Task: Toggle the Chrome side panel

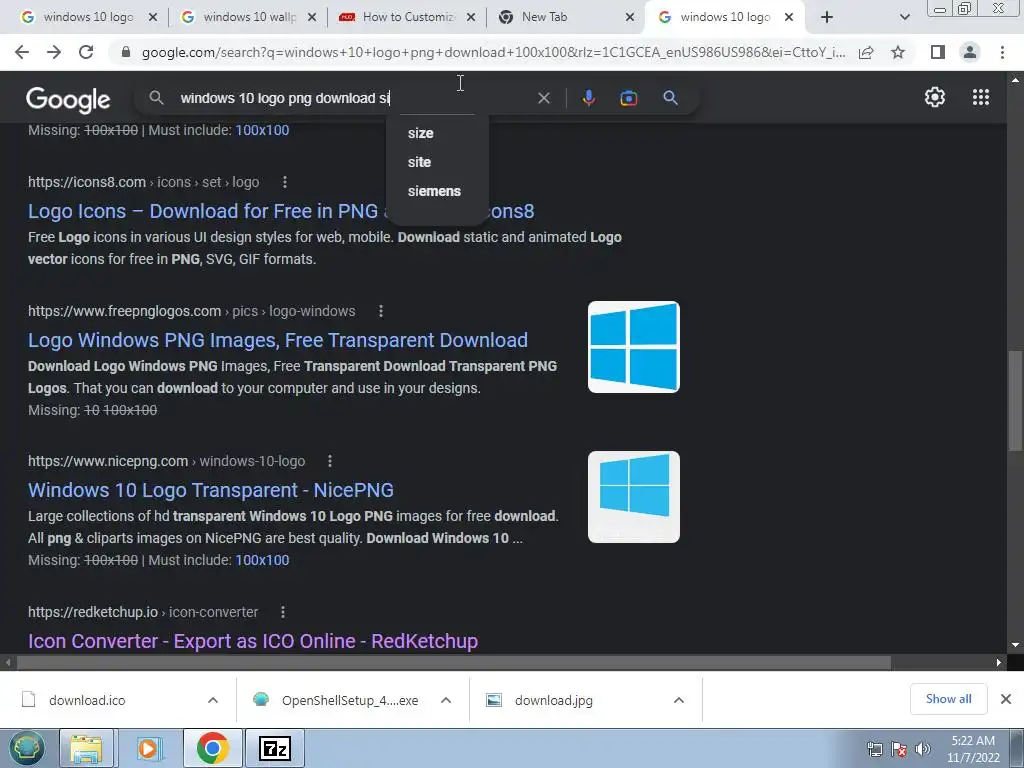Action: [938, 52]
